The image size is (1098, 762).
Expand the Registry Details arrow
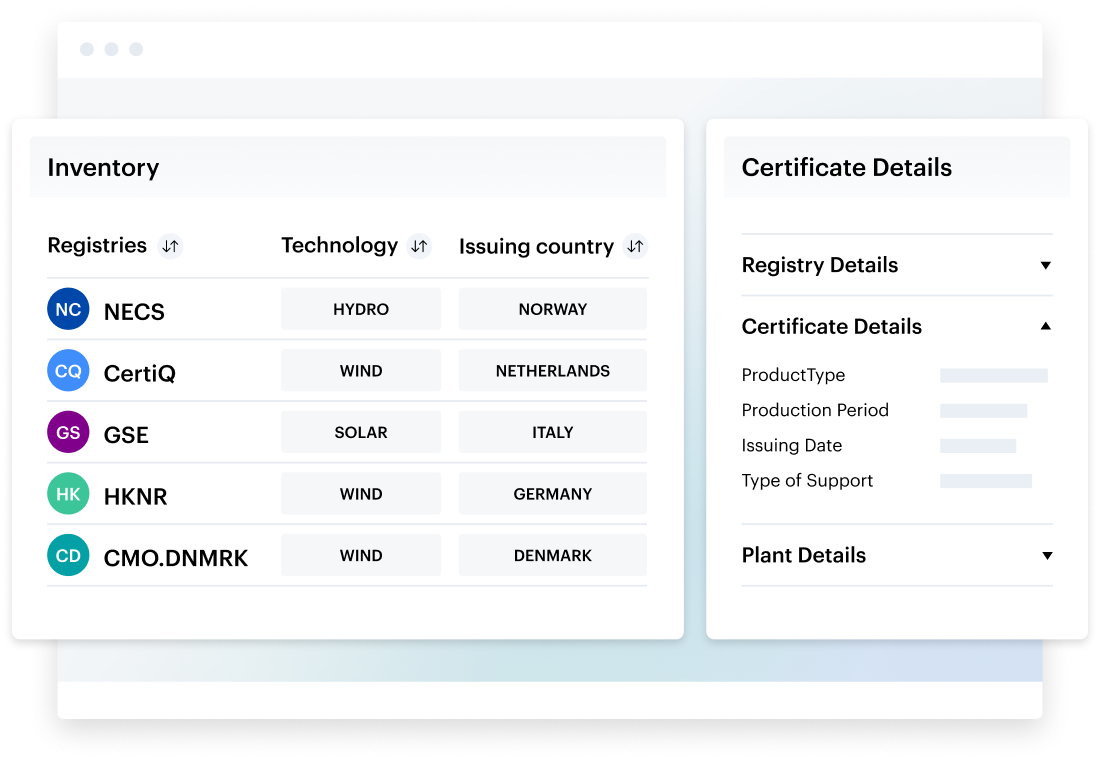click(1045, 265)
